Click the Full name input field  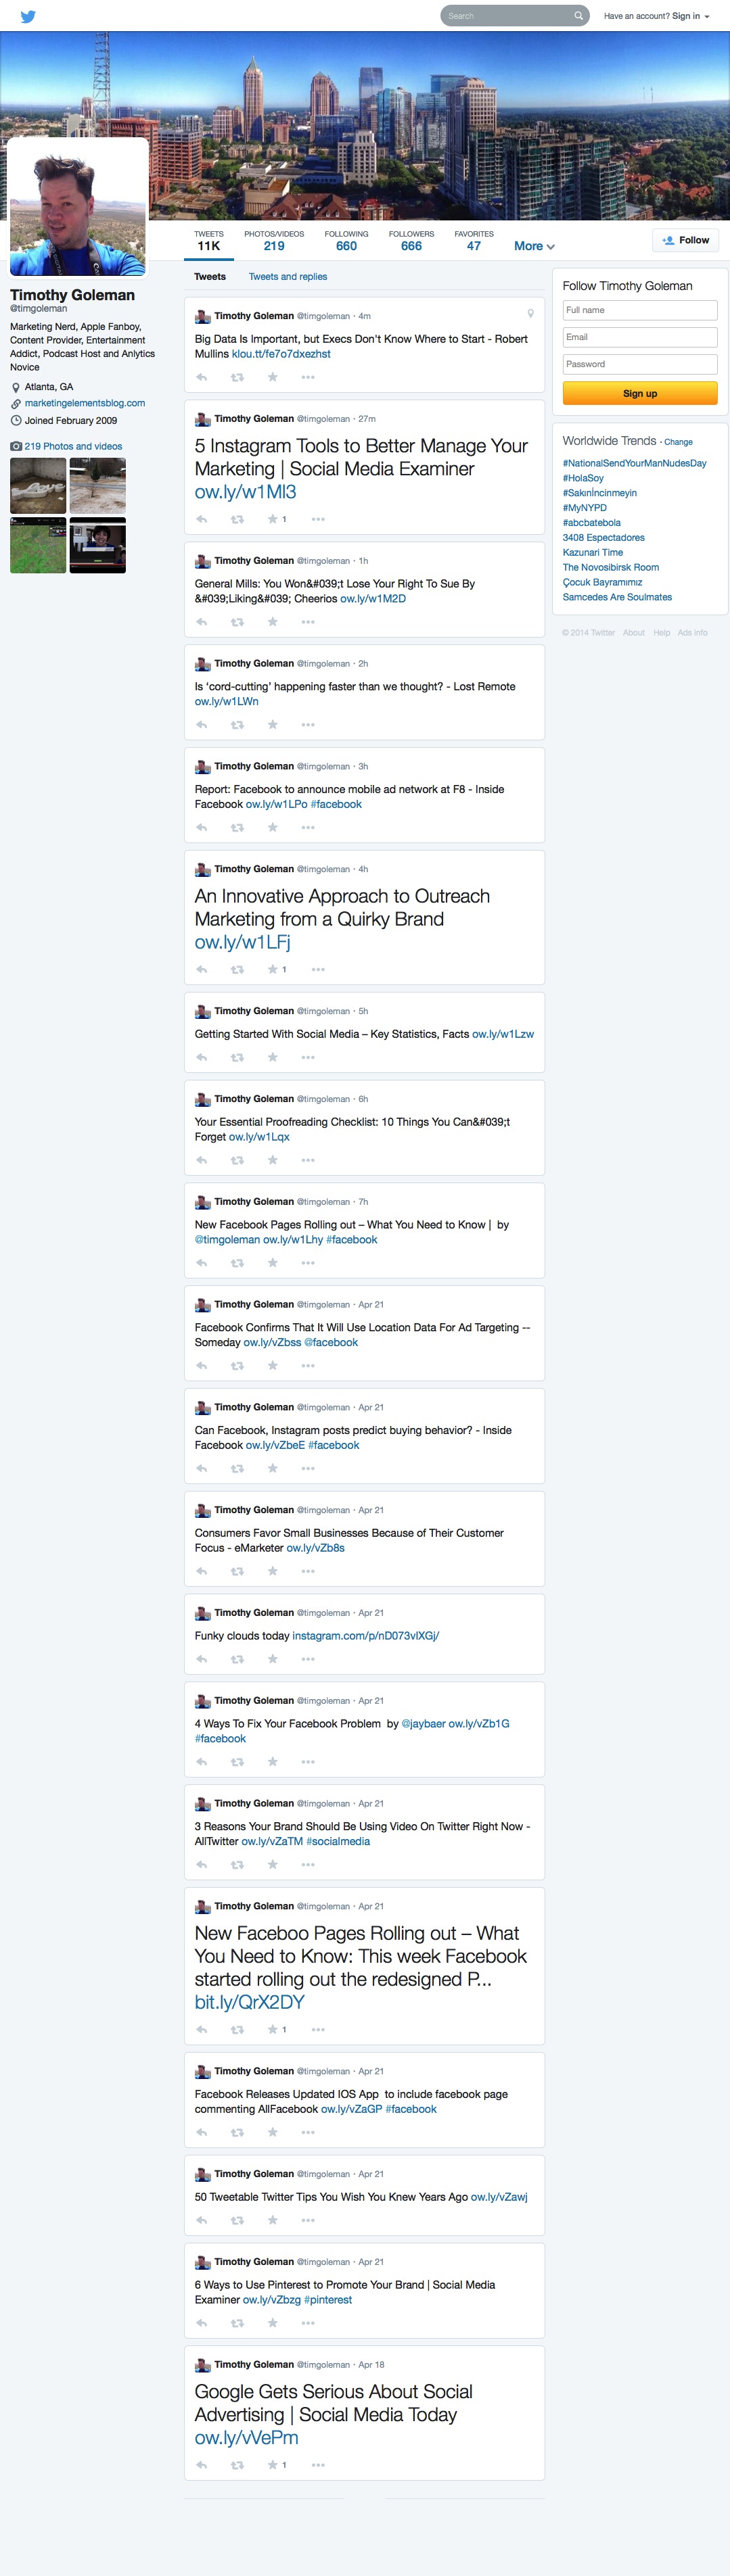tap(640, 310)
